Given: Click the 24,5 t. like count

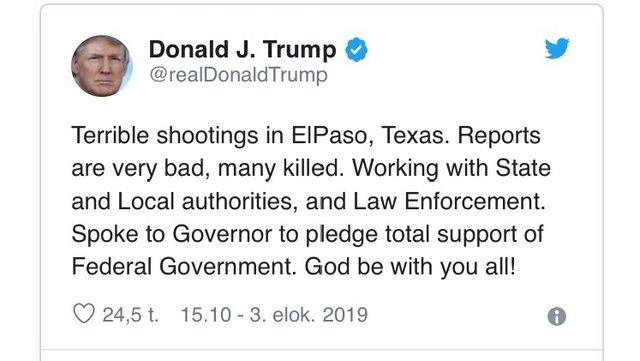Looking at the screenshot, I should 130,315.
